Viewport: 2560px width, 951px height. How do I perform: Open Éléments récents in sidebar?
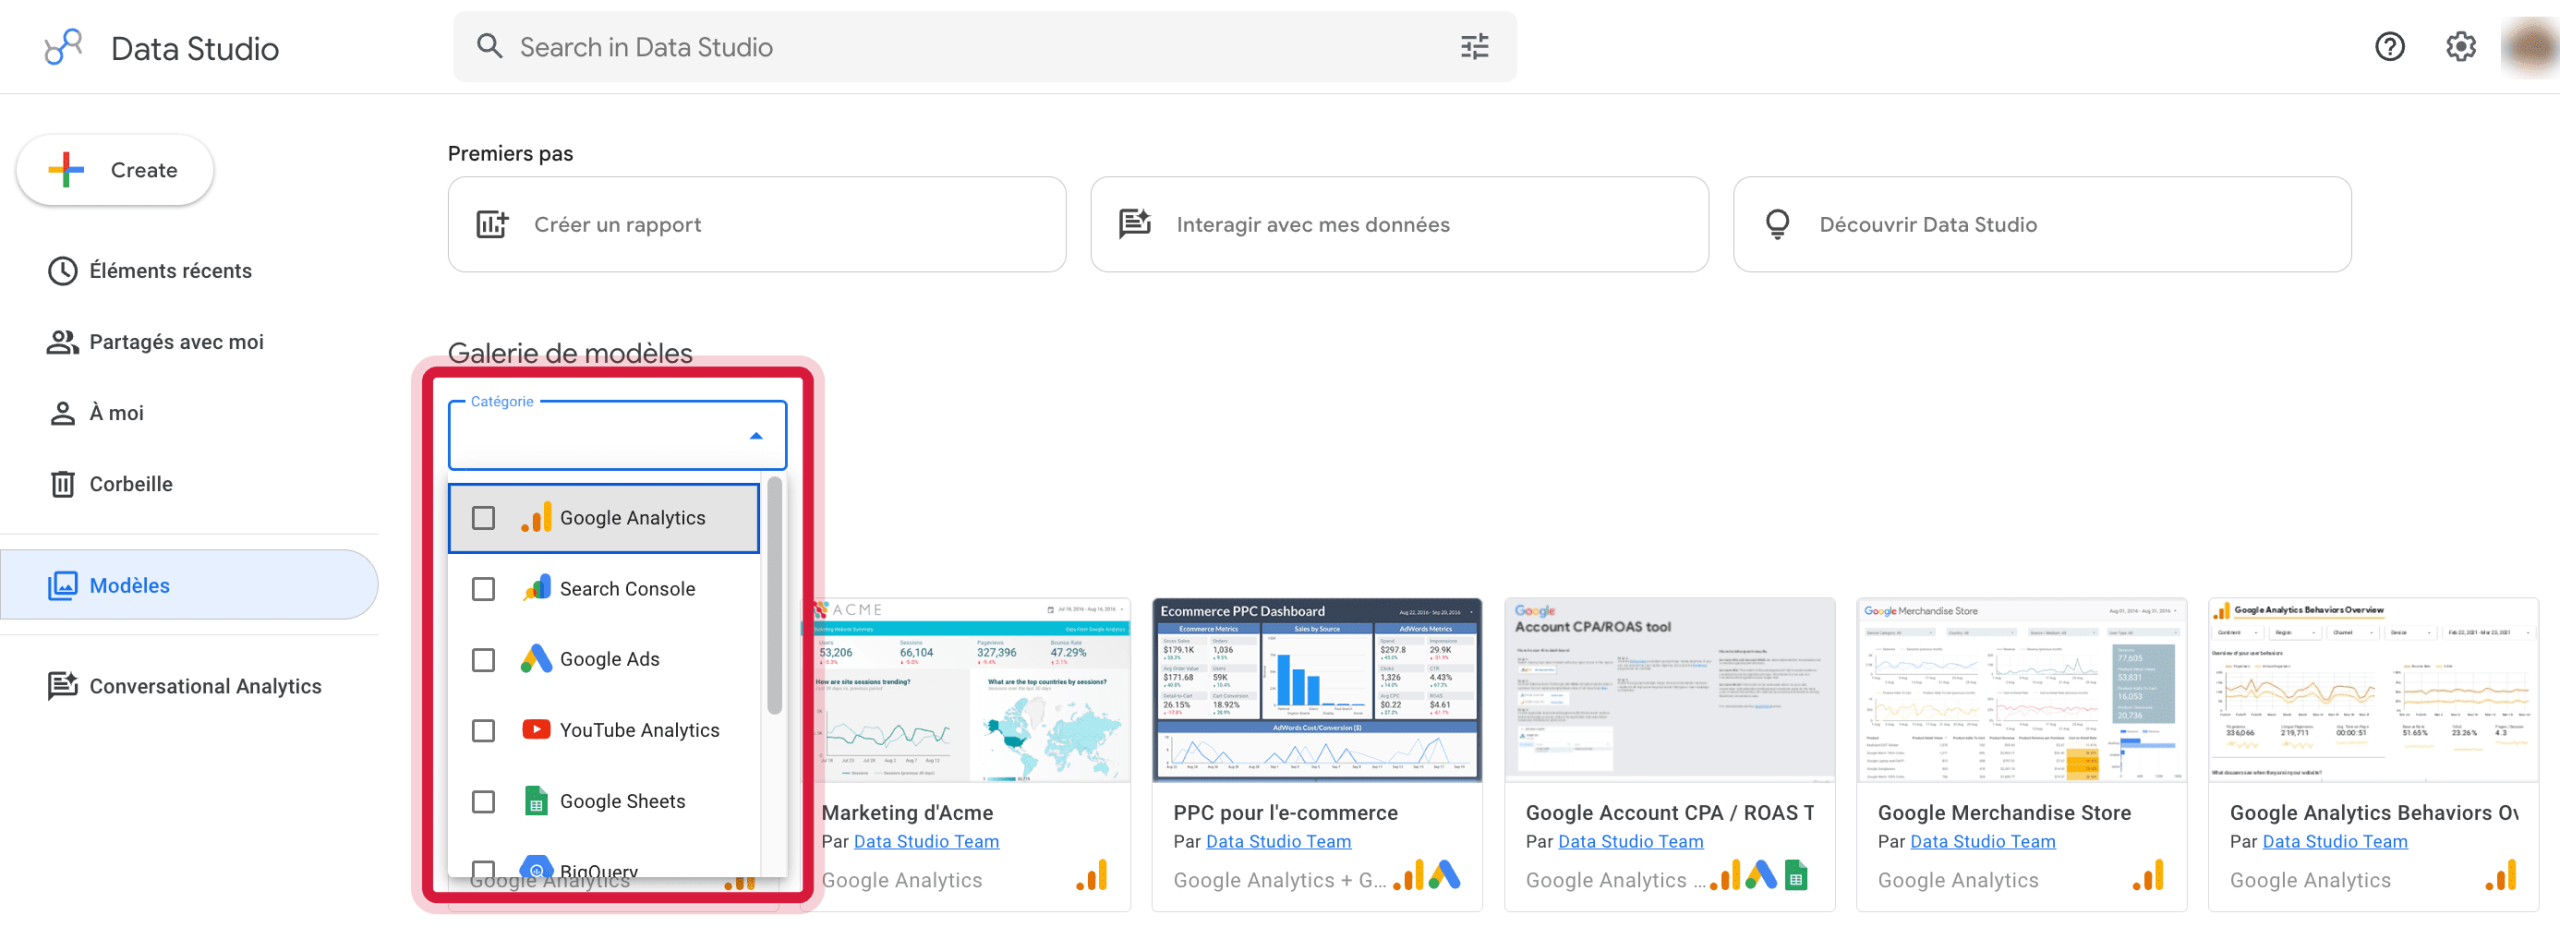point(150,271)
